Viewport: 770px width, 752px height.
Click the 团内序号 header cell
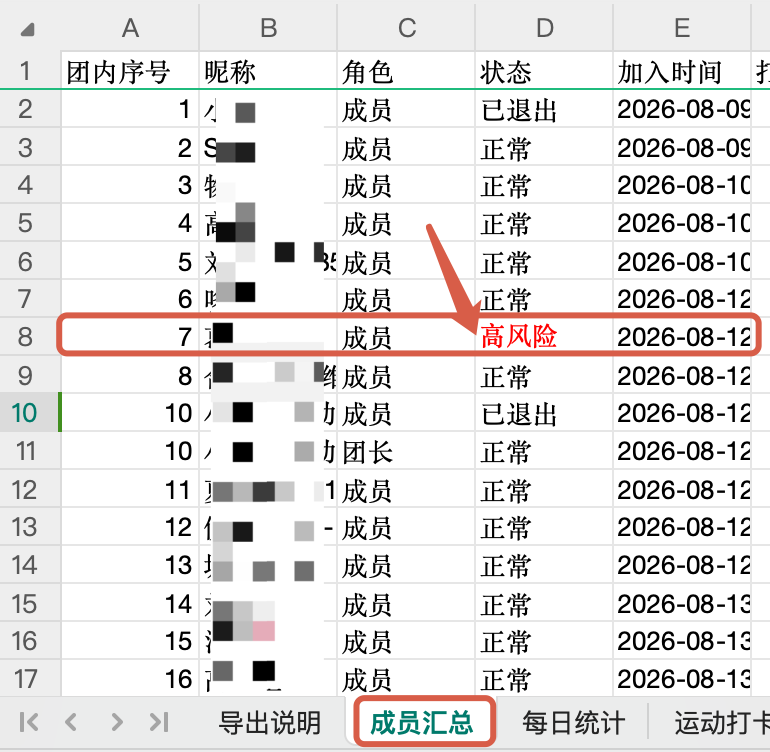pos(130,71)
